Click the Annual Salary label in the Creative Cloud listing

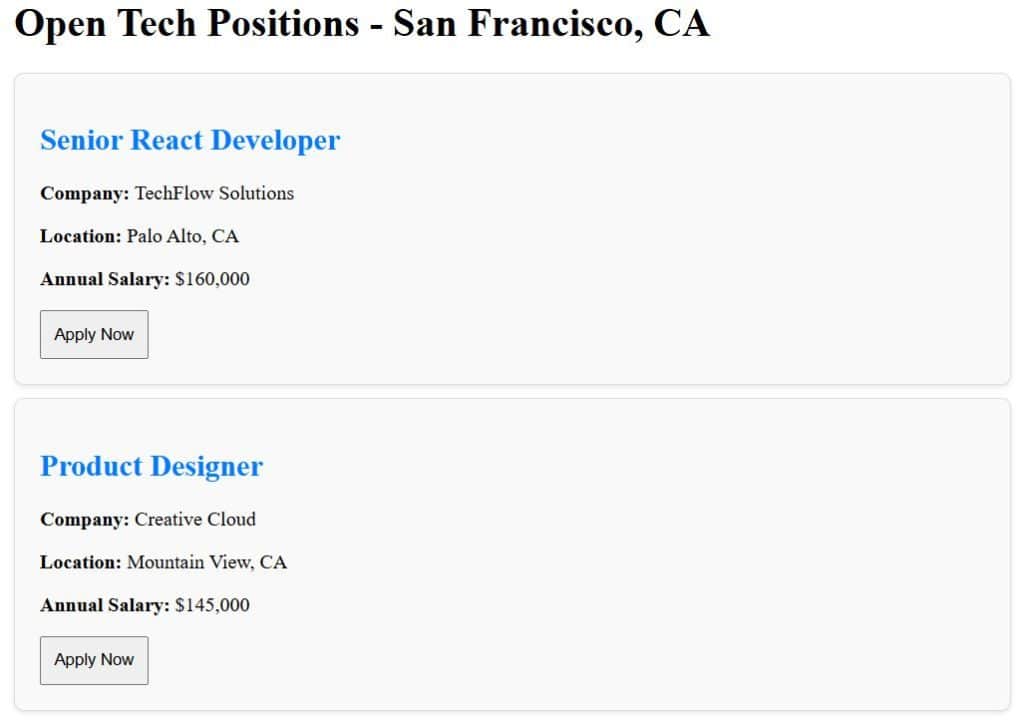click(104, 605)
